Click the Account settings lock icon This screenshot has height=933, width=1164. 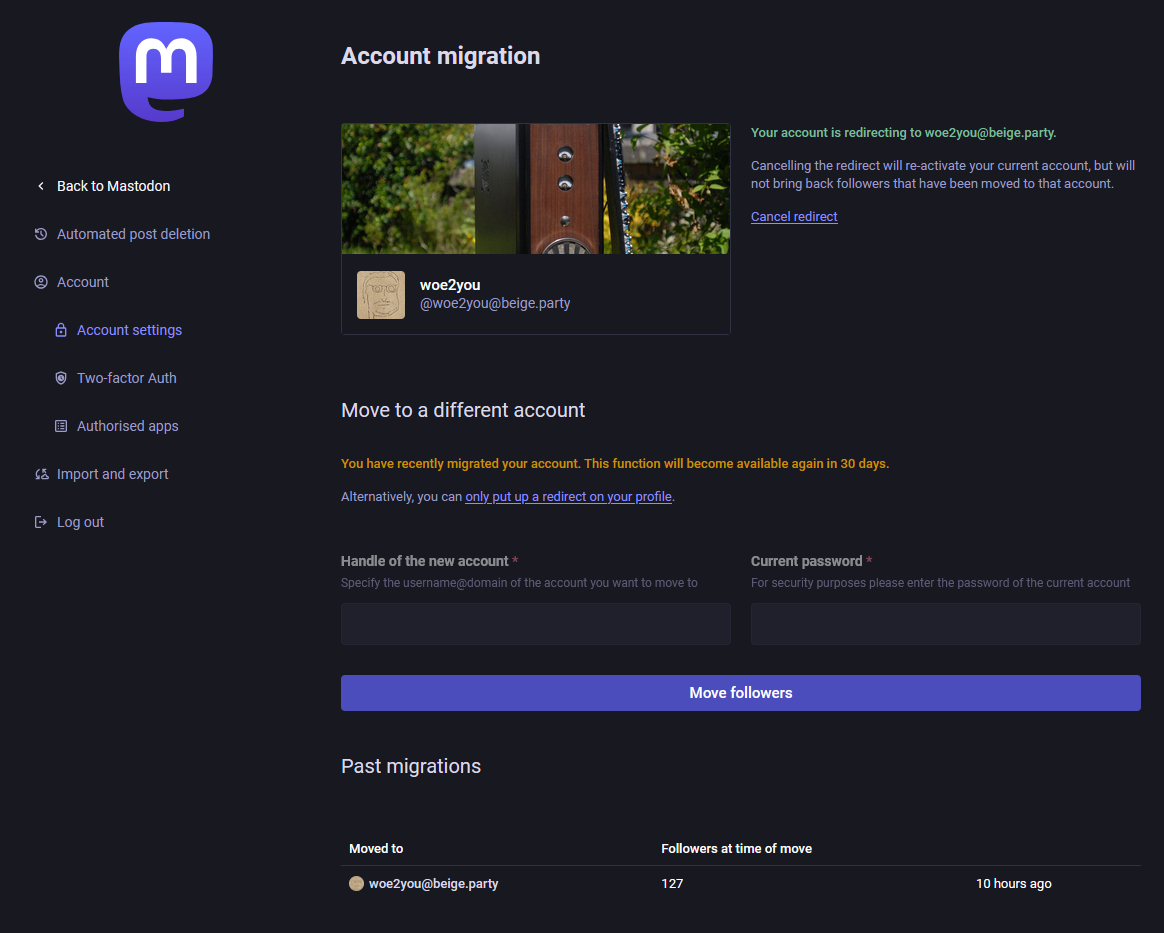[61, 330]
